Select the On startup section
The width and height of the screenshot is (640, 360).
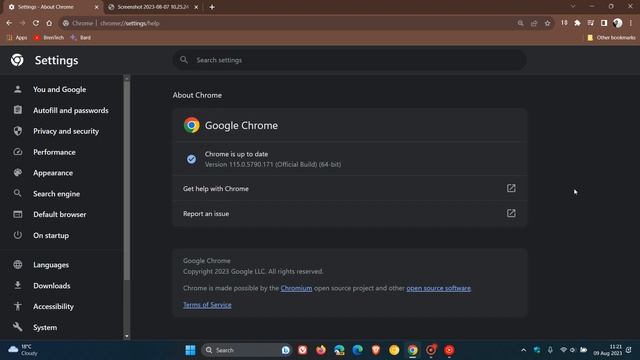(51, 236)
